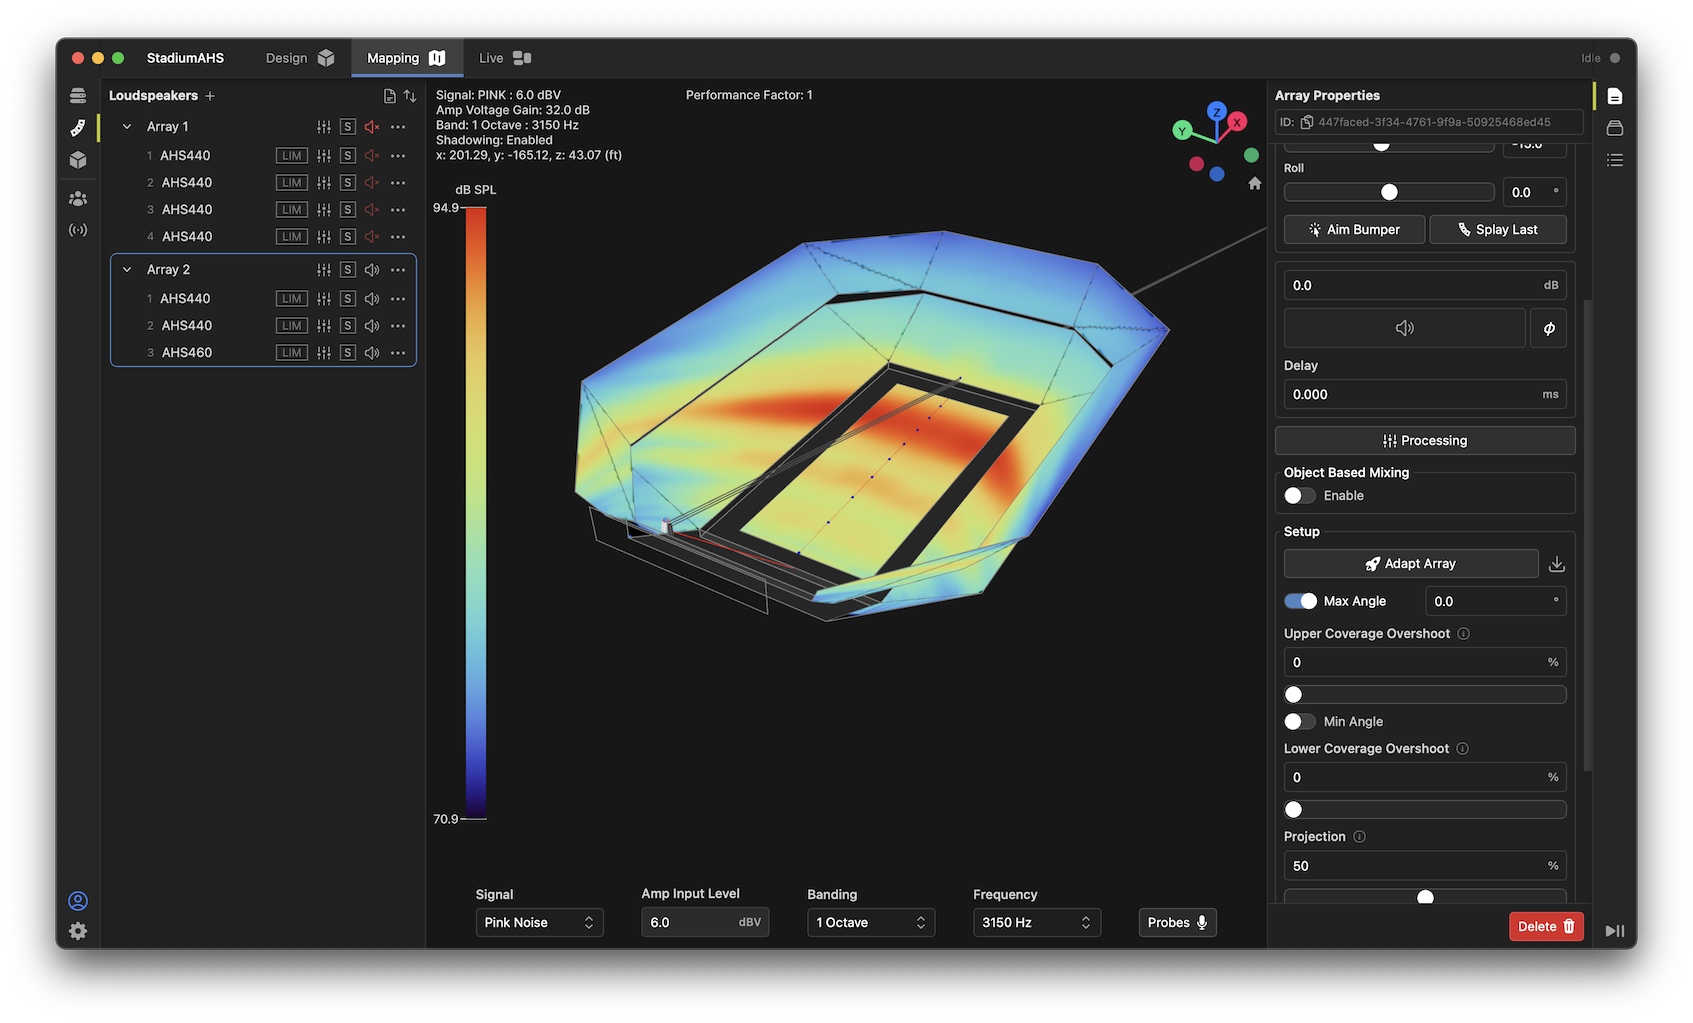Open more options for Array 1
This screenshot has width=1693, height=1023.
398,127
